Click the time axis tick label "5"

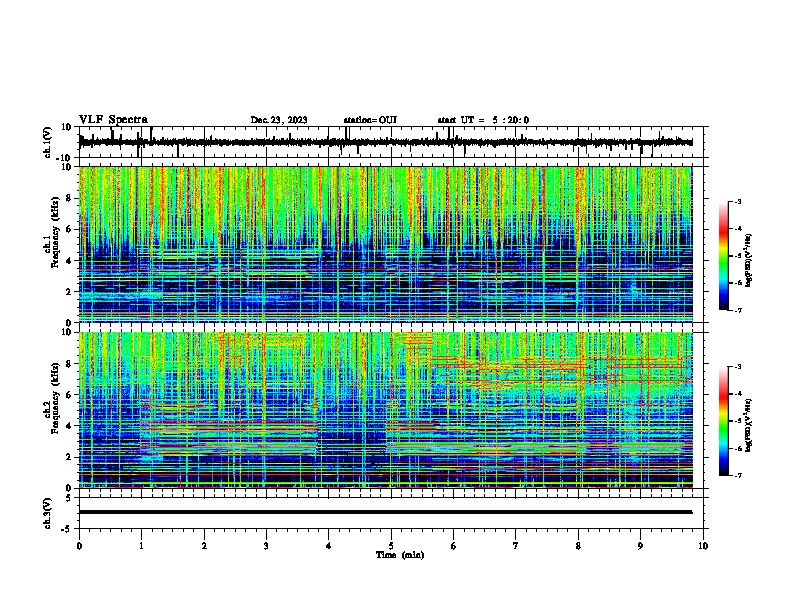coord(391,546)
